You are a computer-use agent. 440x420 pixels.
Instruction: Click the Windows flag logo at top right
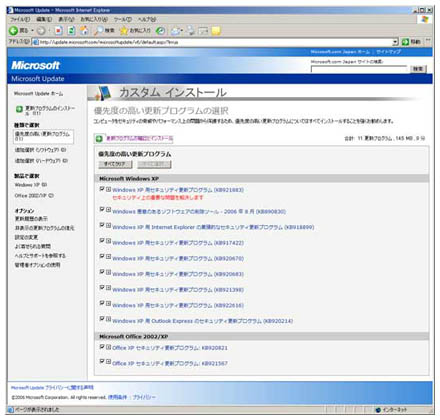click(x=425, y=19)
